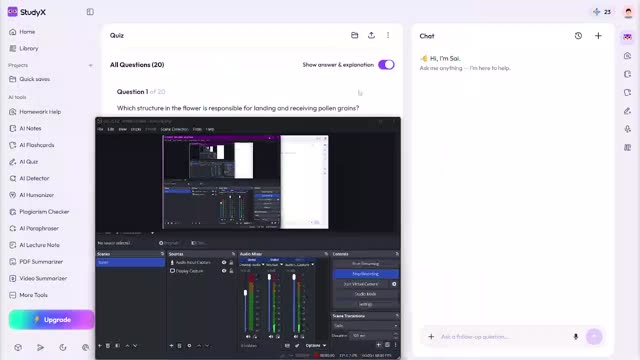Viewport: 640px width, 360px height.
Task: Open the Scene Collection menu in OBS
Action: (174, 129)
